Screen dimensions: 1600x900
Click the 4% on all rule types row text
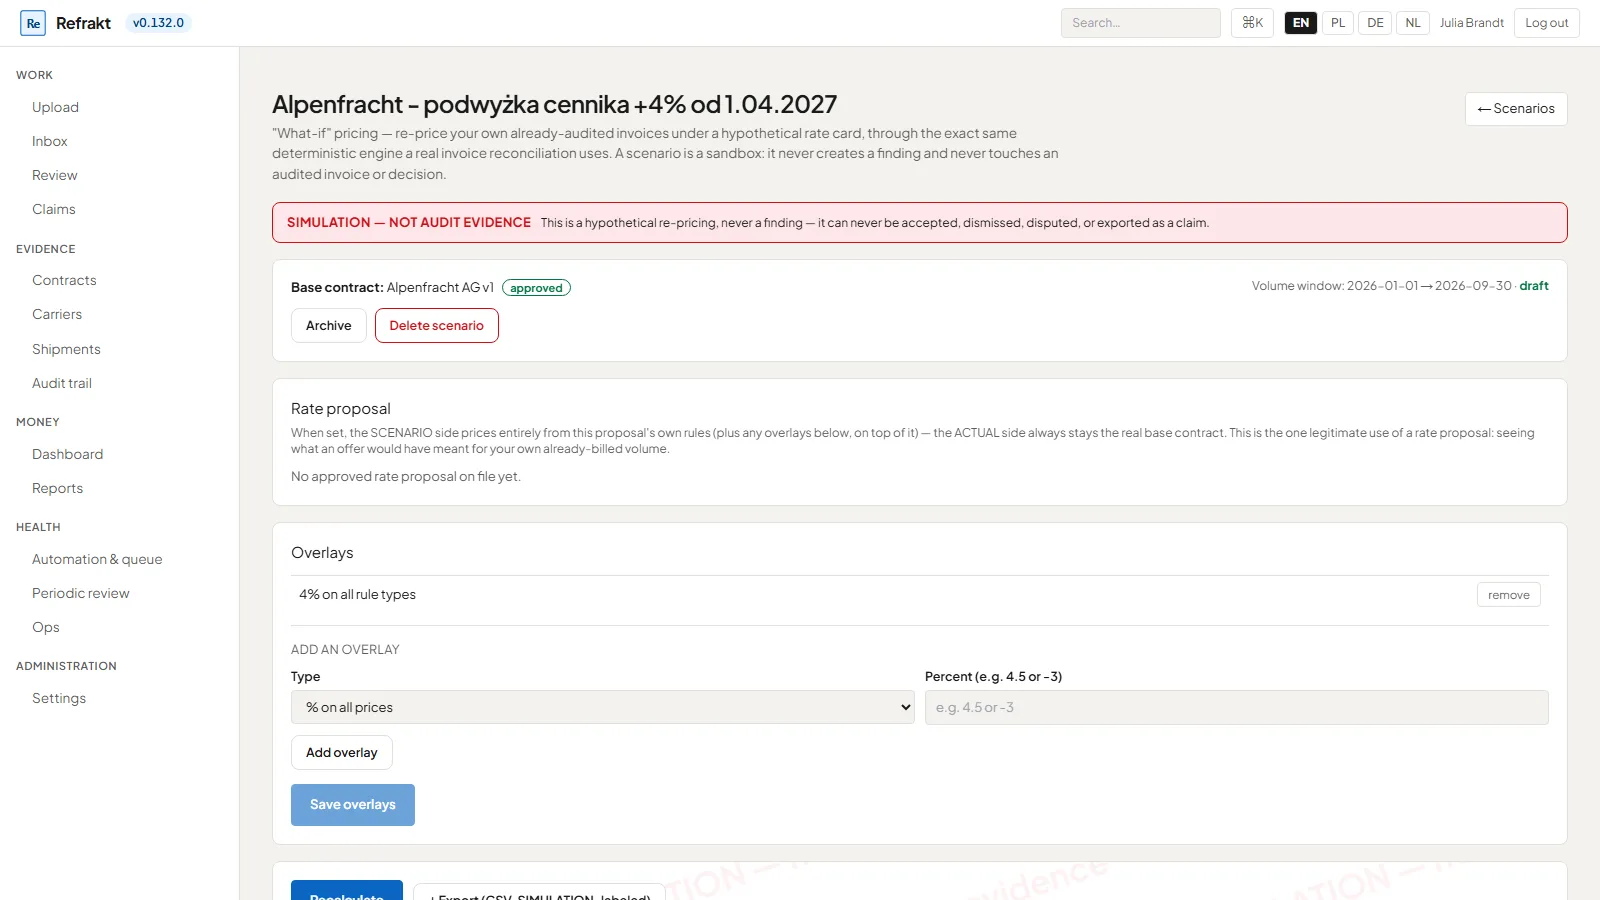[357, 594]
